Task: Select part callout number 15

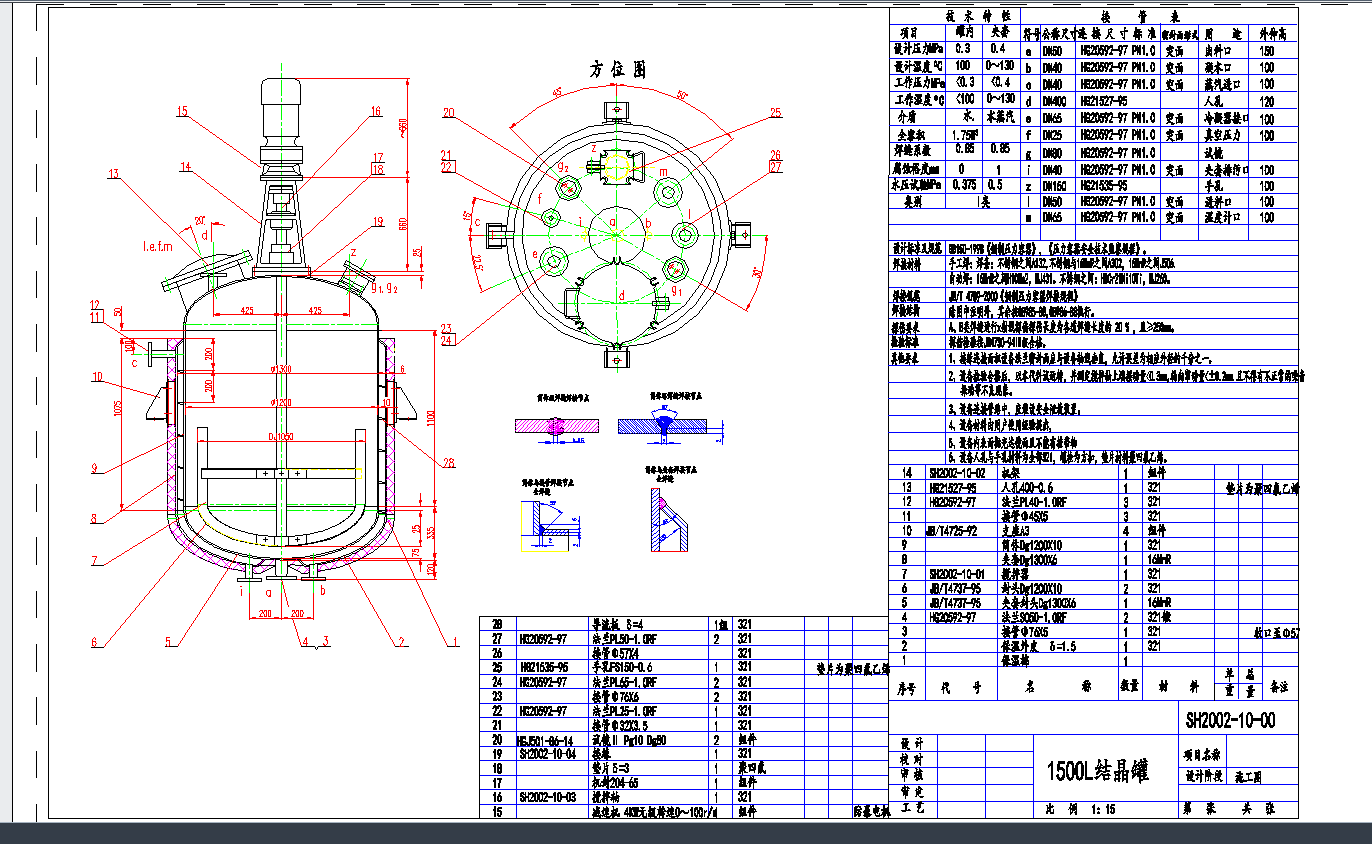Action: tap(182, 111)
